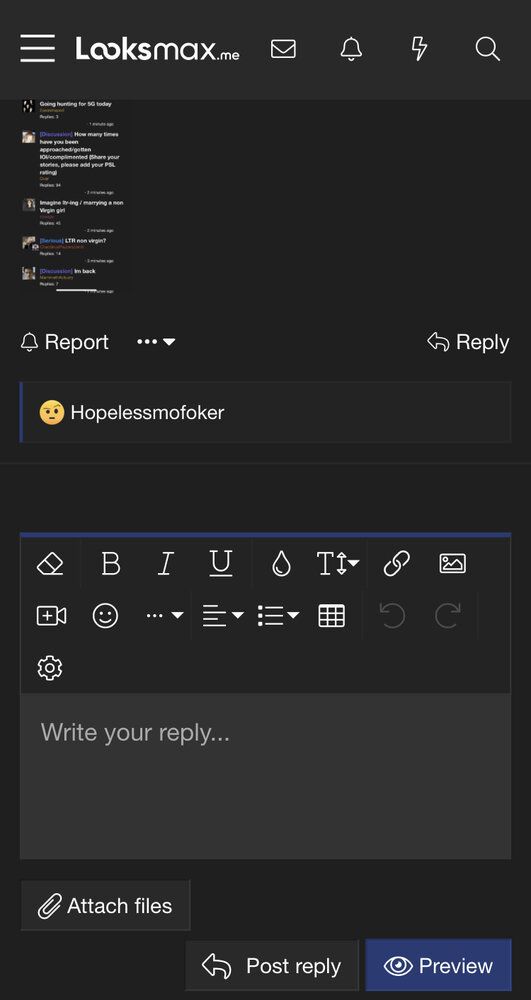Check the alerts bell icon
The width and height of the screenshot is (531, 1000).
coord(351,49)
